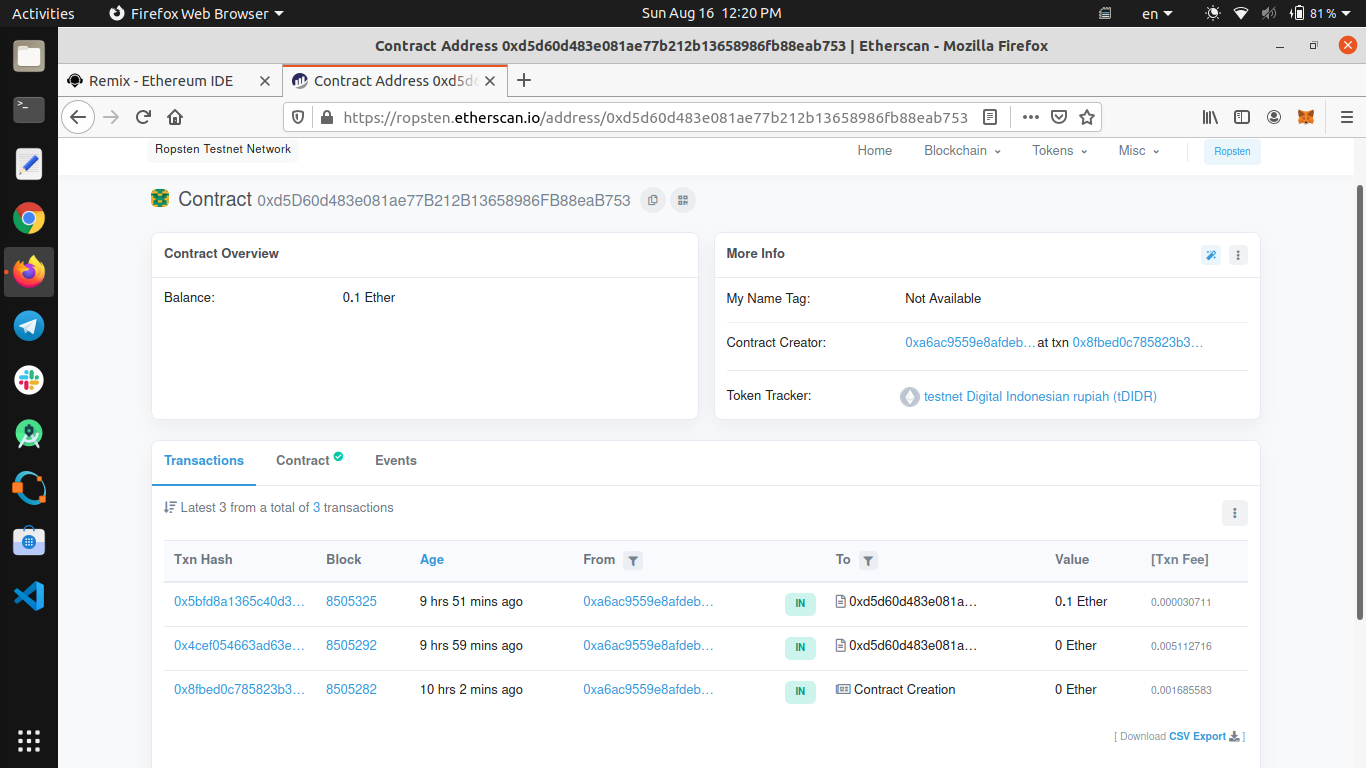Image resolution: width=1366 pixels, height=768 pixels.
Task: Go to Etherscan Home
Action: [874, 151]
